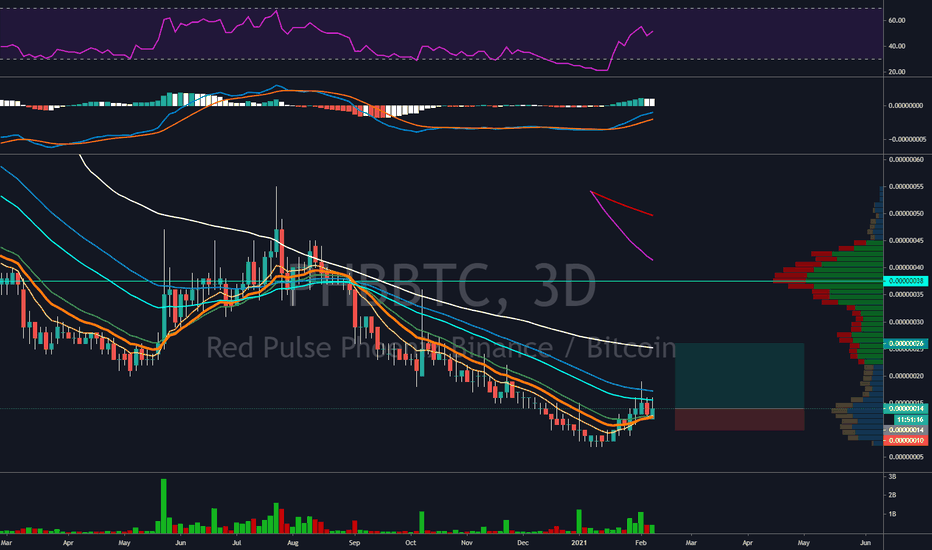Viewport: 932px width, 550px height.
Task: Click the 2021 label on the time axis
Action: (578, 543)
